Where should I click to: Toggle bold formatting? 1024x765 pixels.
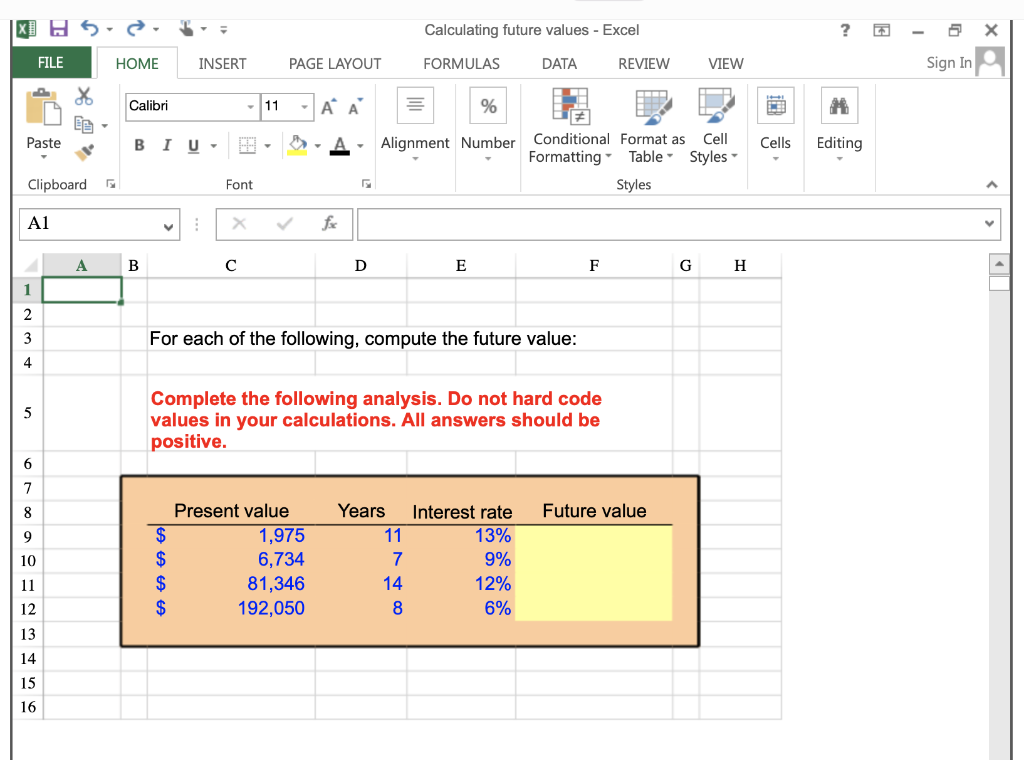(x=138, y=145)
